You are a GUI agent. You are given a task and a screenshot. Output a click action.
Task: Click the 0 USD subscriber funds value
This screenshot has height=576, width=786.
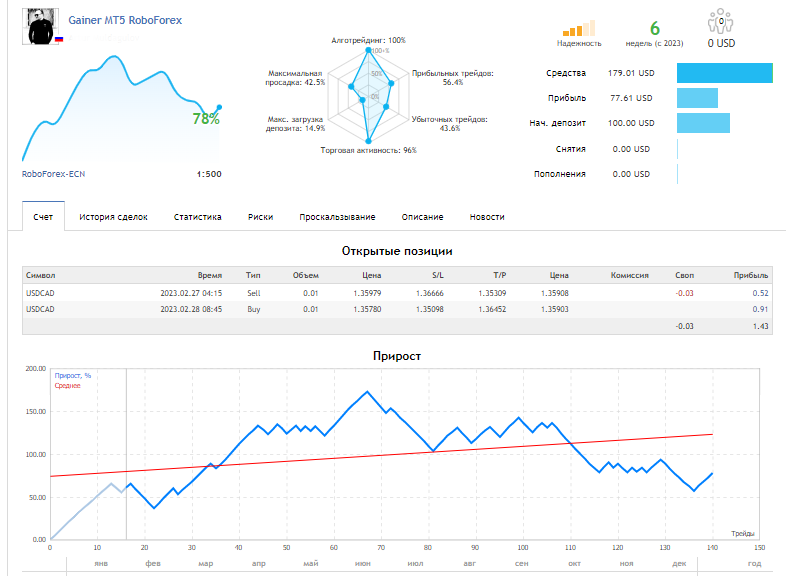(721, 44)
